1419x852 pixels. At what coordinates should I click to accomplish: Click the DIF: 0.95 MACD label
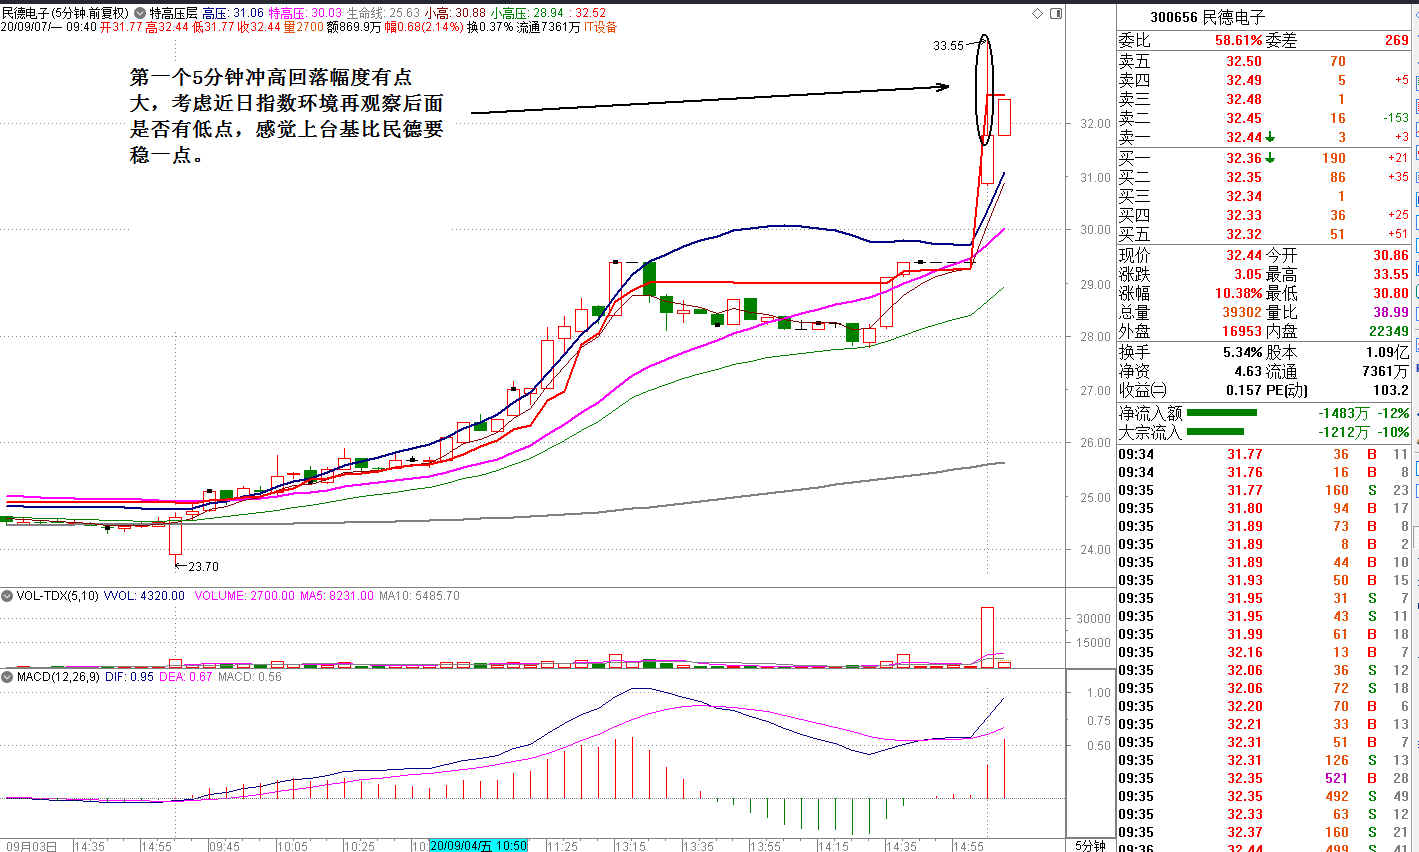coord(130,677)
